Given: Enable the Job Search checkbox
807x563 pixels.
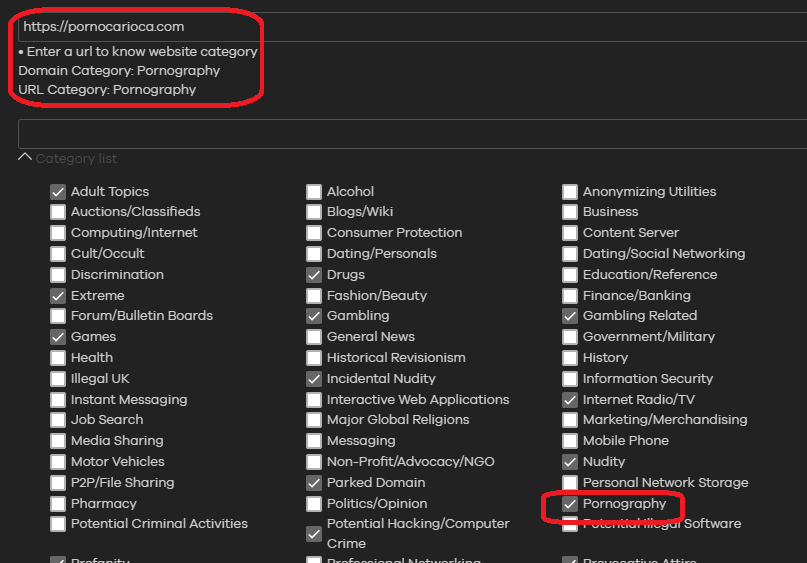Looking at the screenshot, I should click(58, 420).
